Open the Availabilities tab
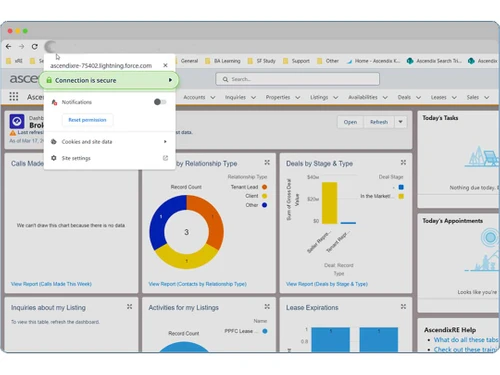The width and height of the screenshot is (500, 375). [363, 97]
